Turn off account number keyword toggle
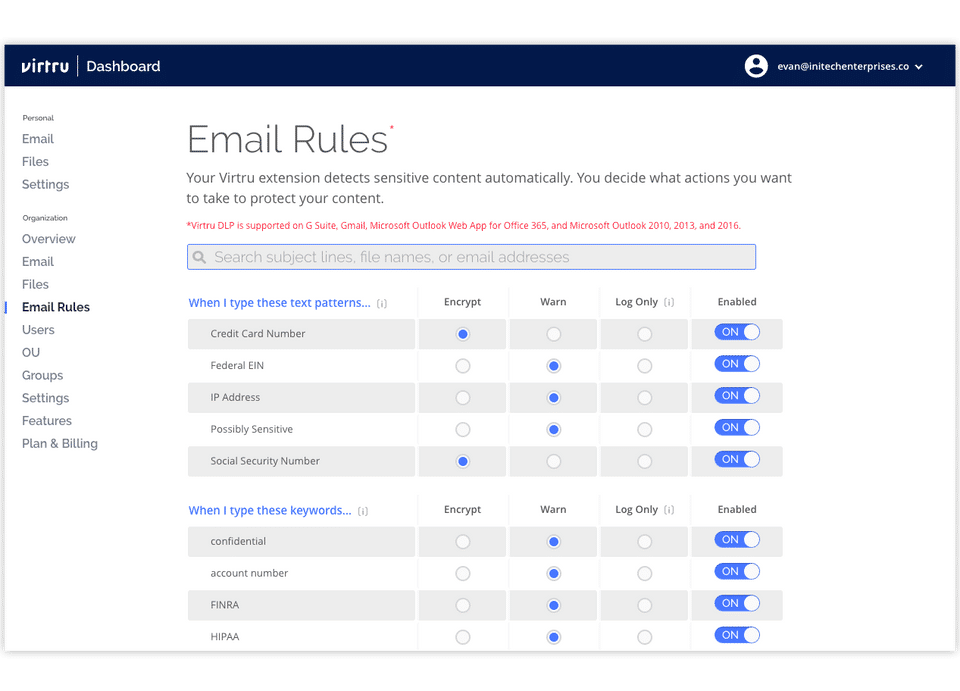The image size is (960, 691). [x=737, y=571]
